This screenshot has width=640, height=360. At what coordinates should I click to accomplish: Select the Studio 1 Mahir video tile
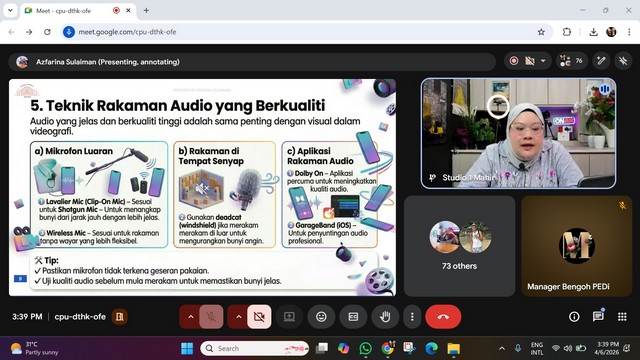click(518, 133)
